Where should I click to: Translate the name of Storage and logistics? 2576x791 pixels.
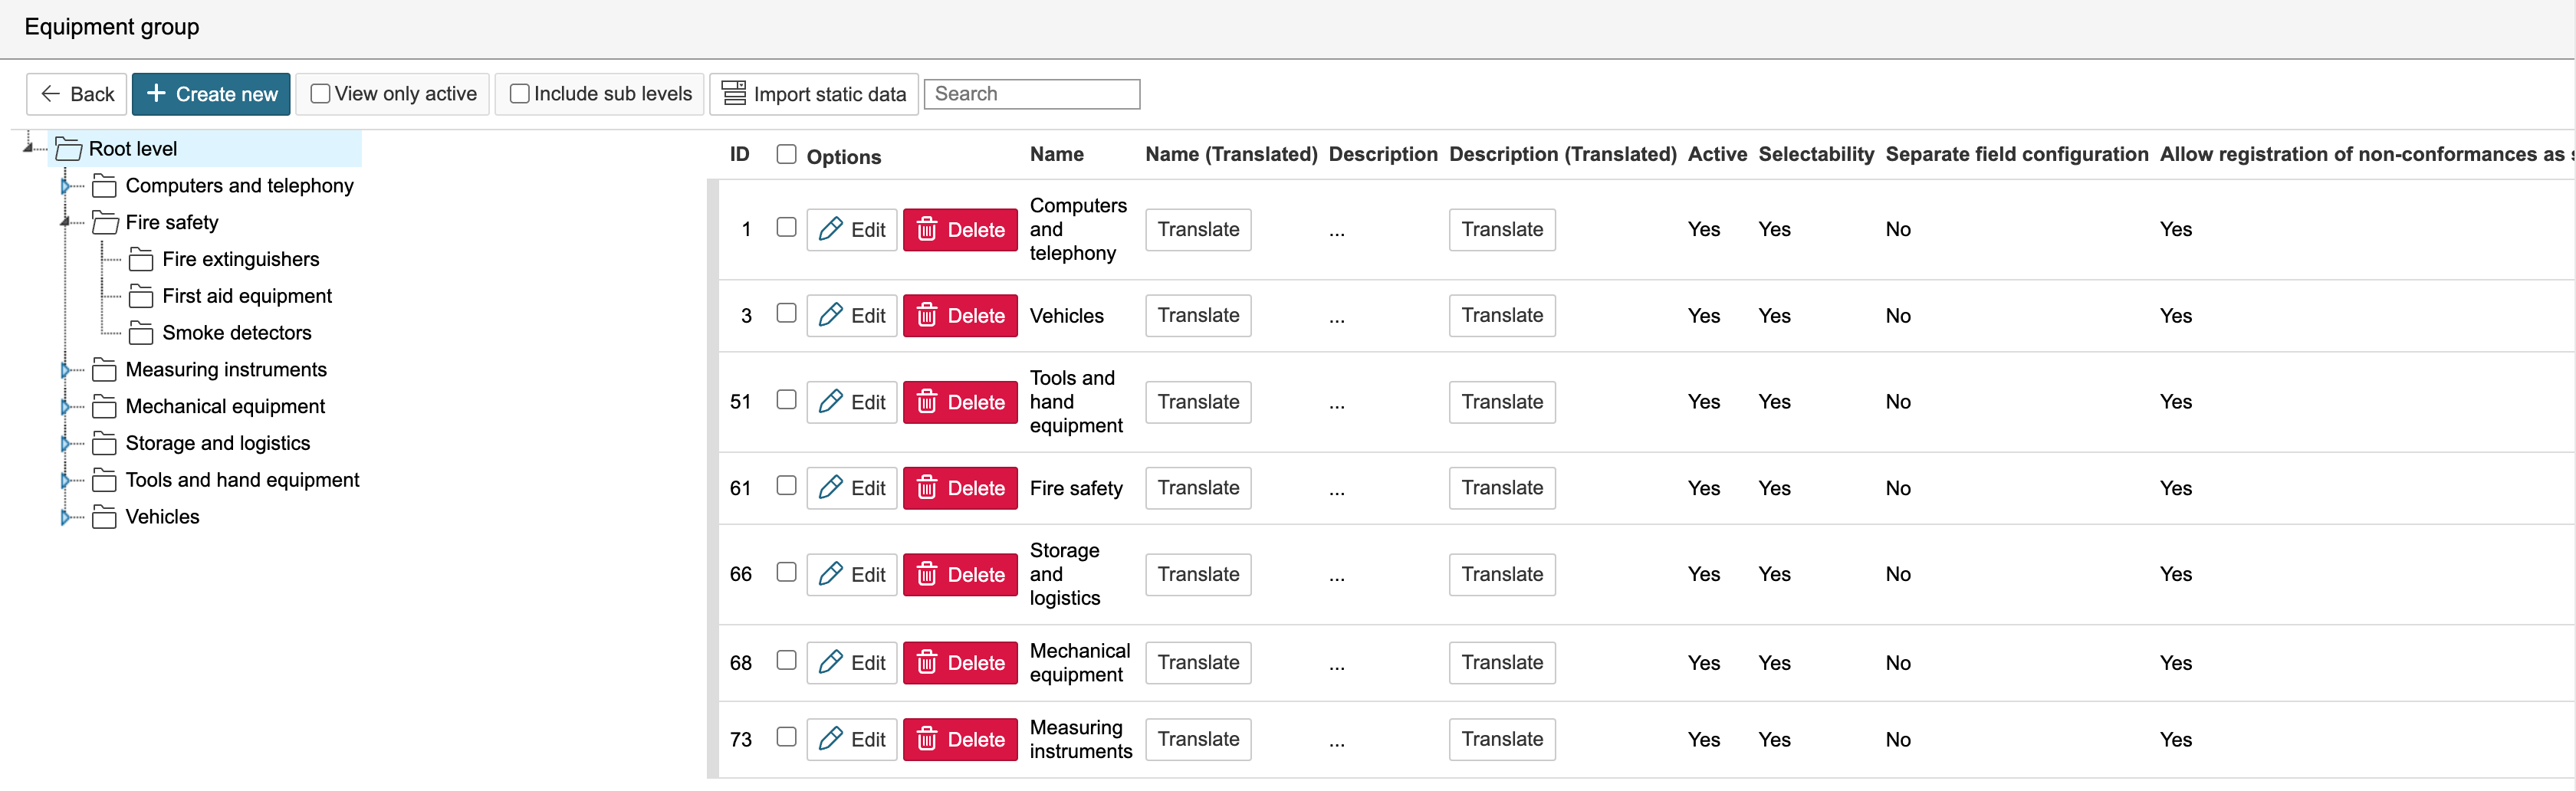(1197, 574)
